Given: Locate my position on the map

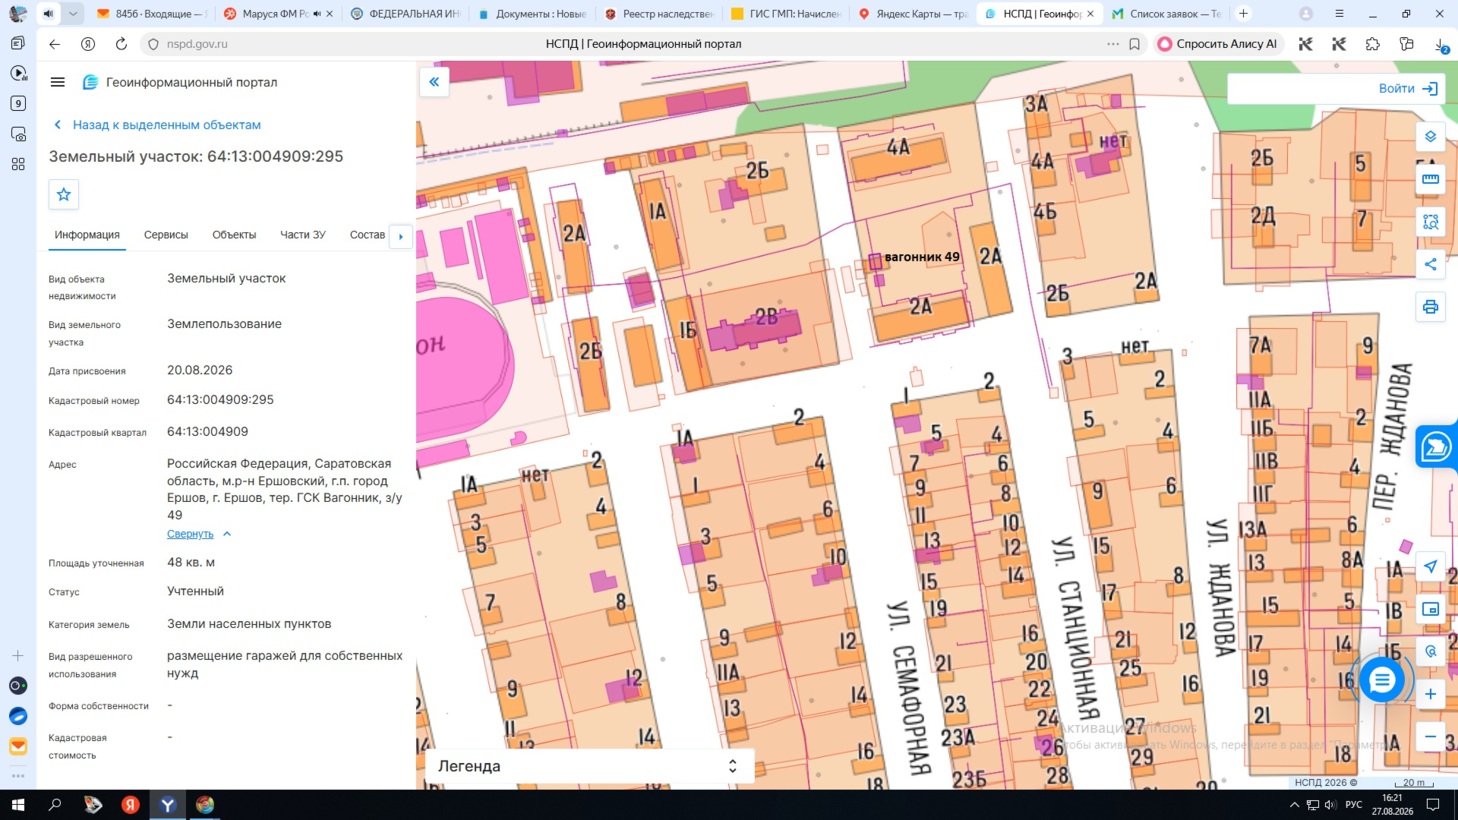Looking at the screenshot, I should pos(1431,567).
